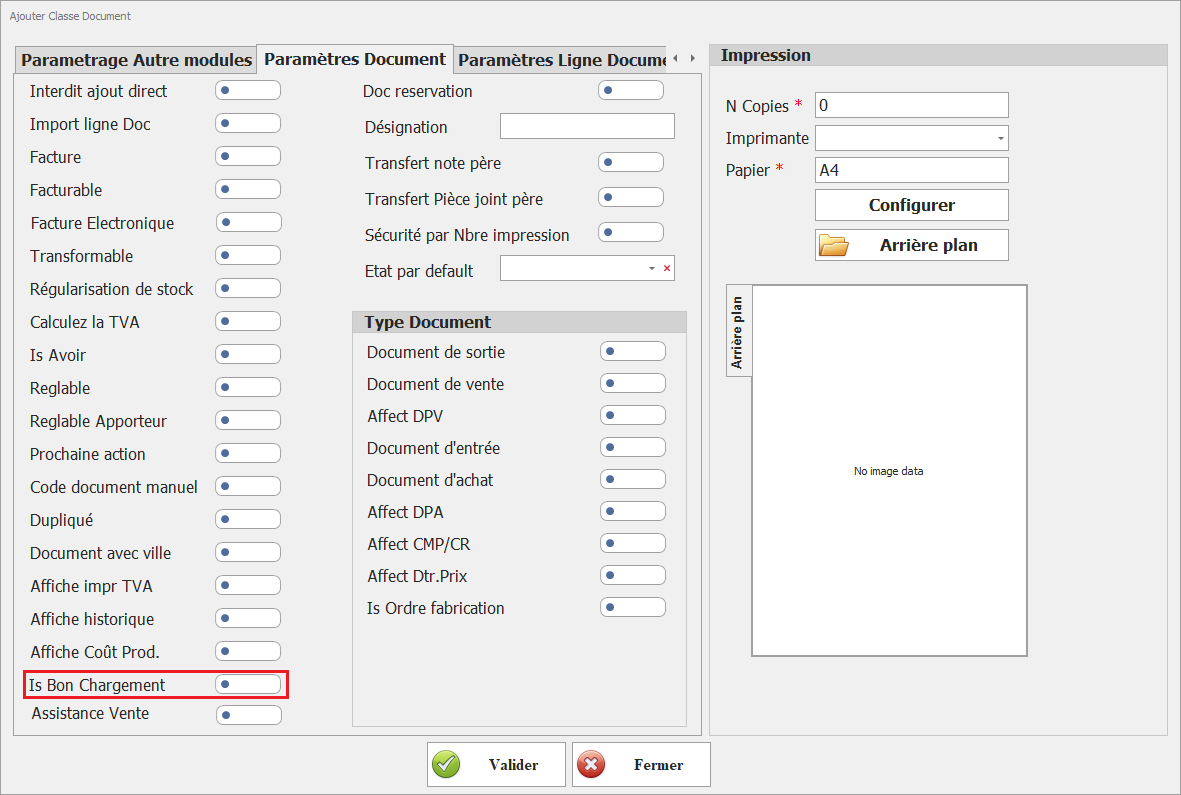Image resolution: width=1181 pixels, height=795 pixels.
Task: Toggle Transfert note père switch
Action: coord(631,163)
